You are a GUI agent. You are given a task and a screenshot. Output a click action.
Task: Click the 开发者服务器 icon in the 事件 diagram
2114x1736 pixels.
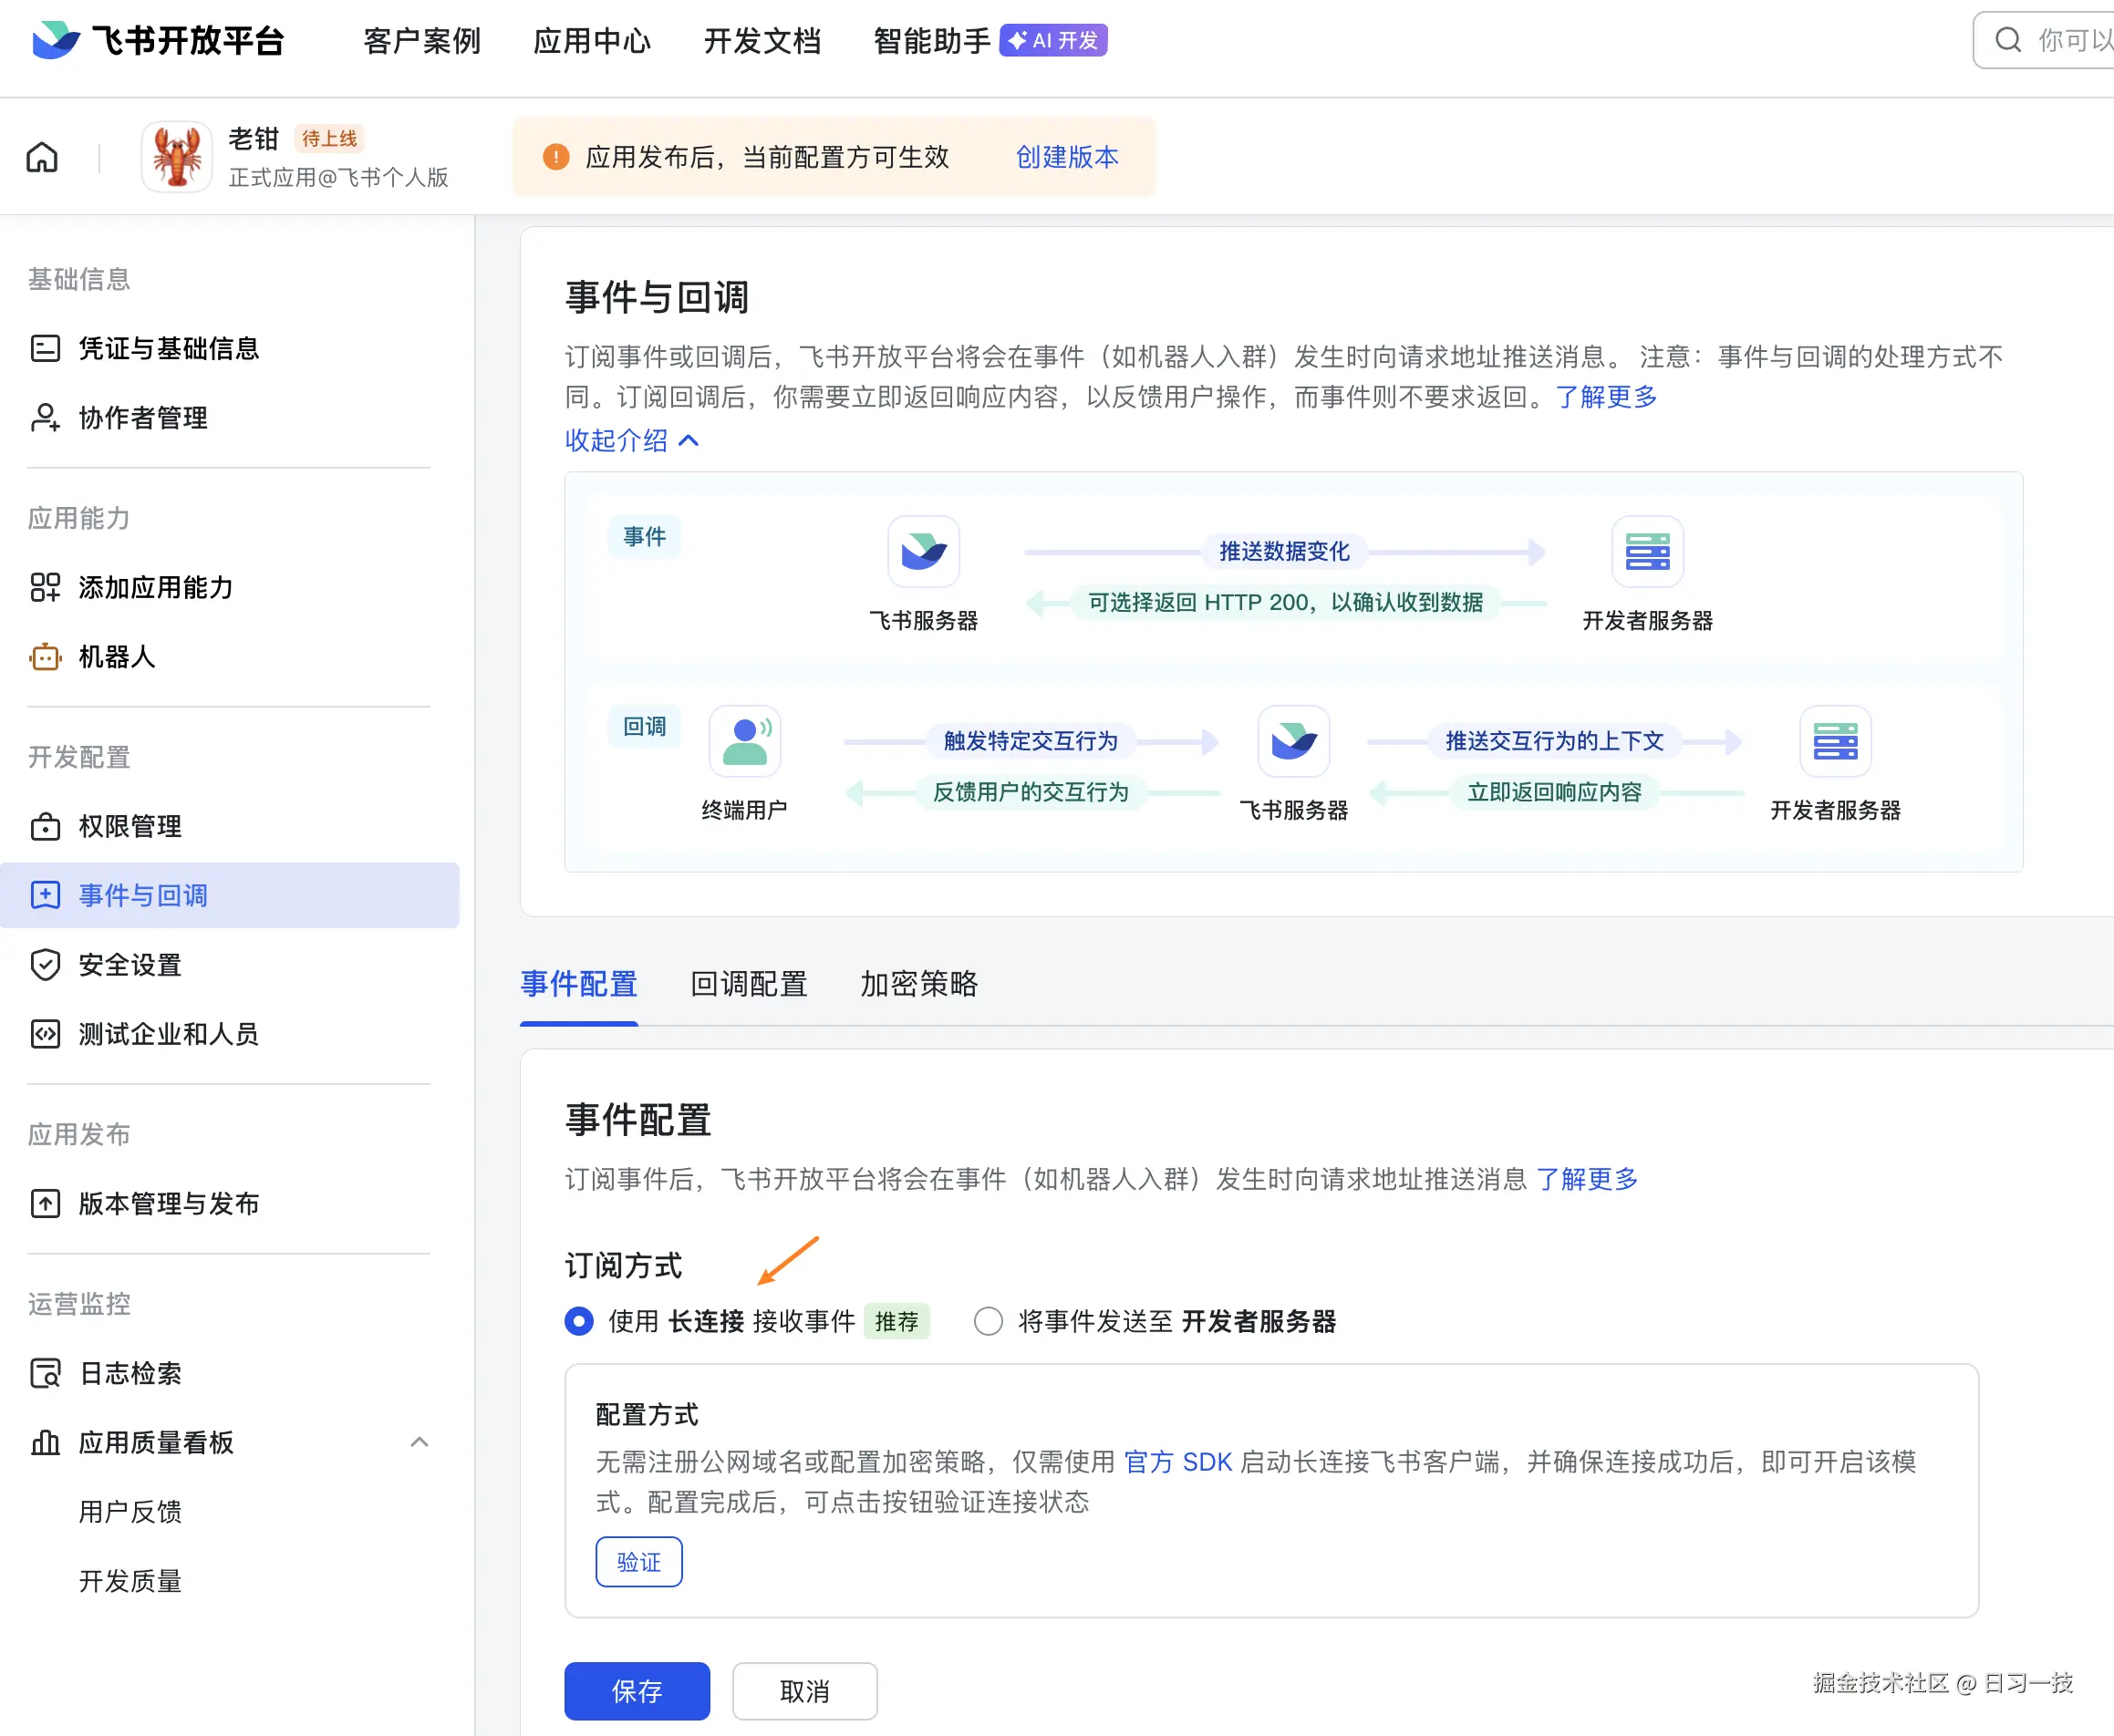[x=1647, y=551]
